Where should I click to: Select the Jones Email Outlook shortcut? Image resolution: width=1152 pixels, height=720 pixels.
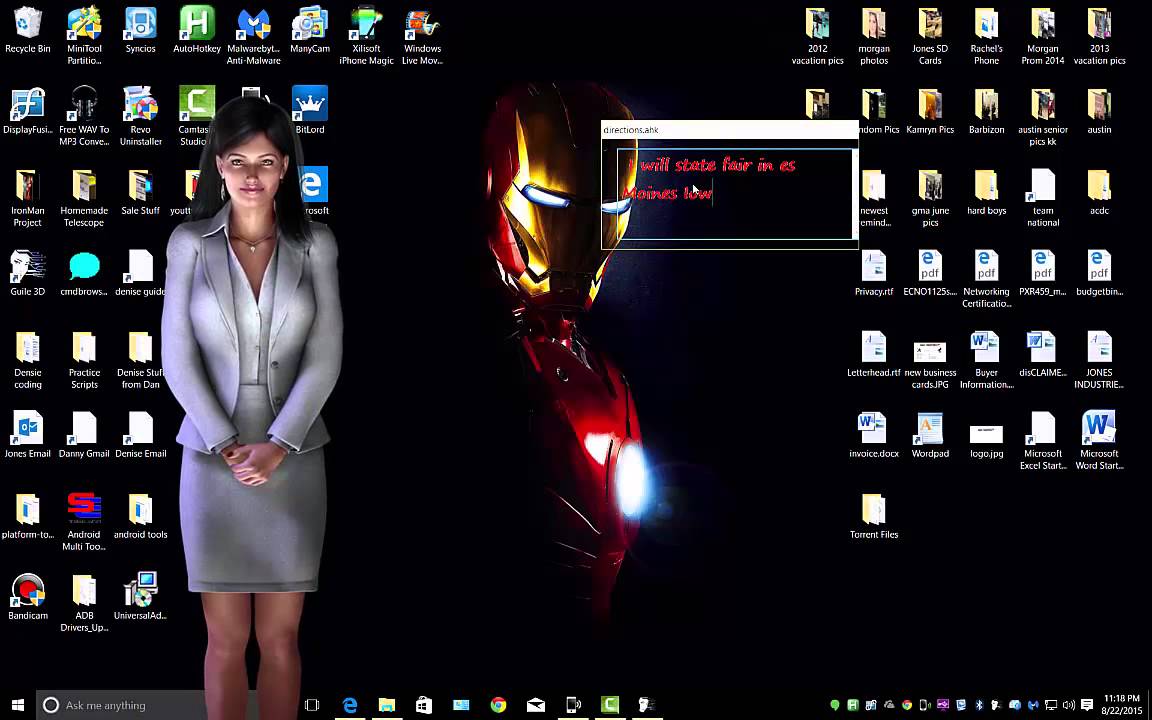28,435
